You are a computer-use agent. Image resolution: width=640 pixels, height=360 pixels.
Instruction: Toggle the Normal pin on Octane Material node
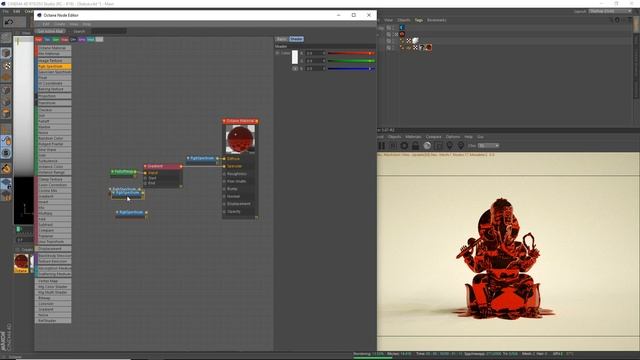[x=224, y=196]
